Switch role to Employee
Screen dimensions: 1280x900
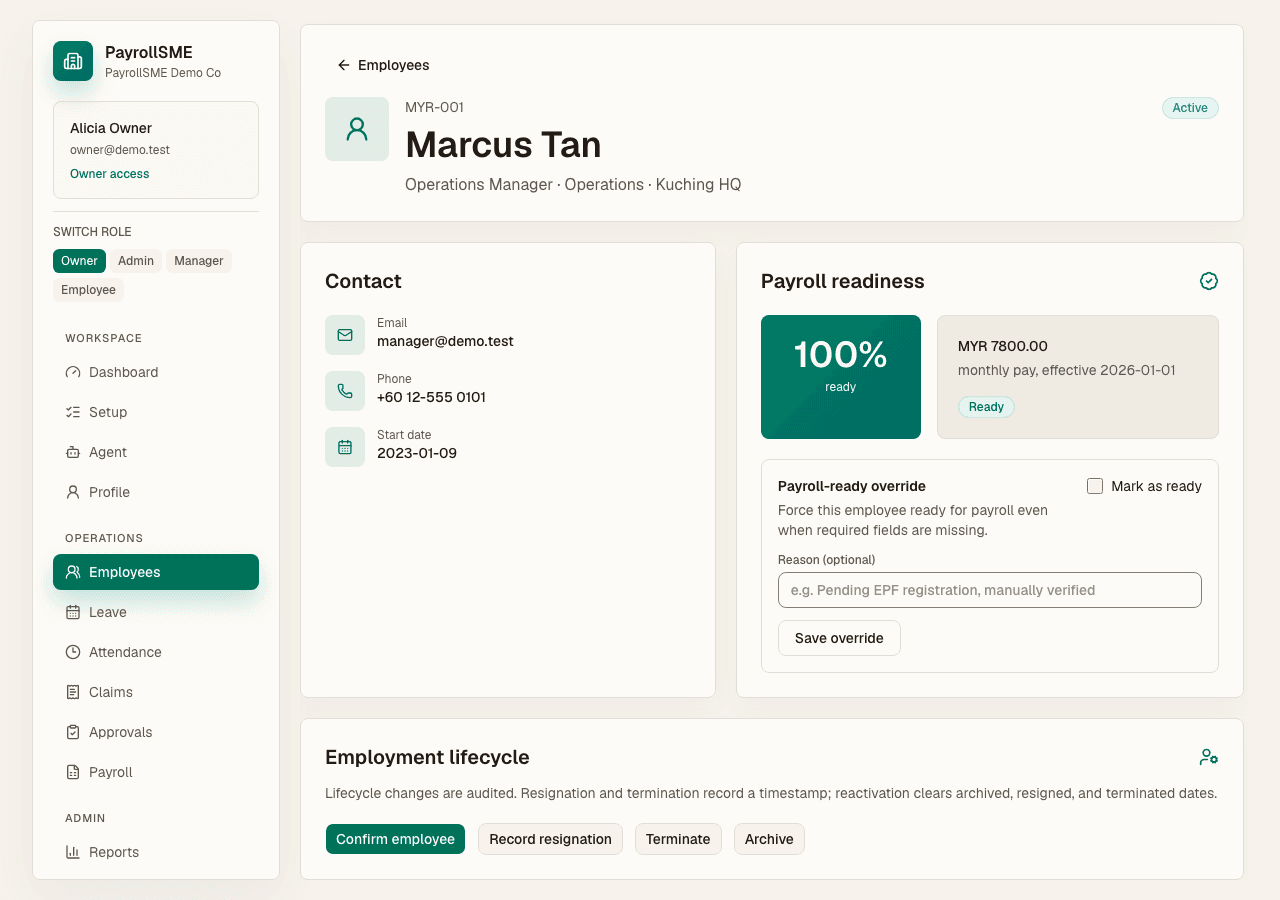coord(88,290)
